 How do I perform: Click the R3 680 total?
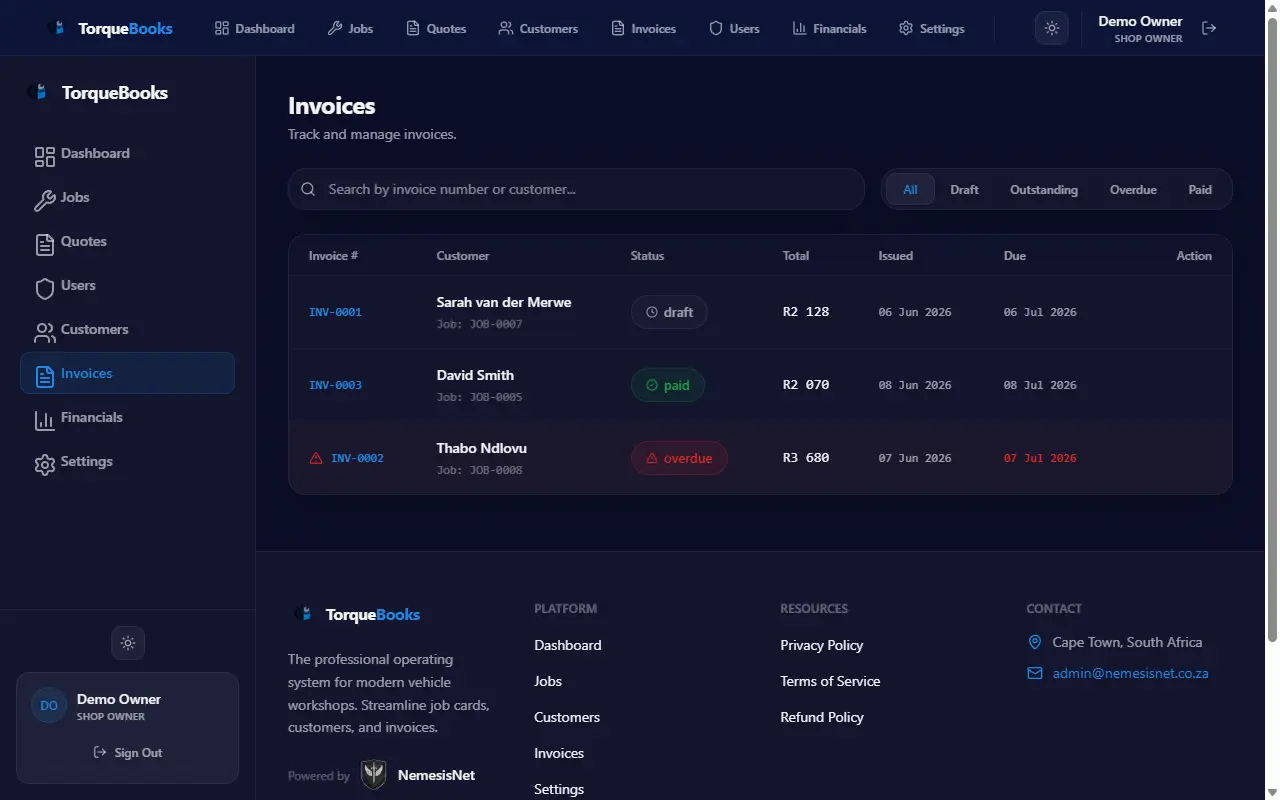[806, 458]
